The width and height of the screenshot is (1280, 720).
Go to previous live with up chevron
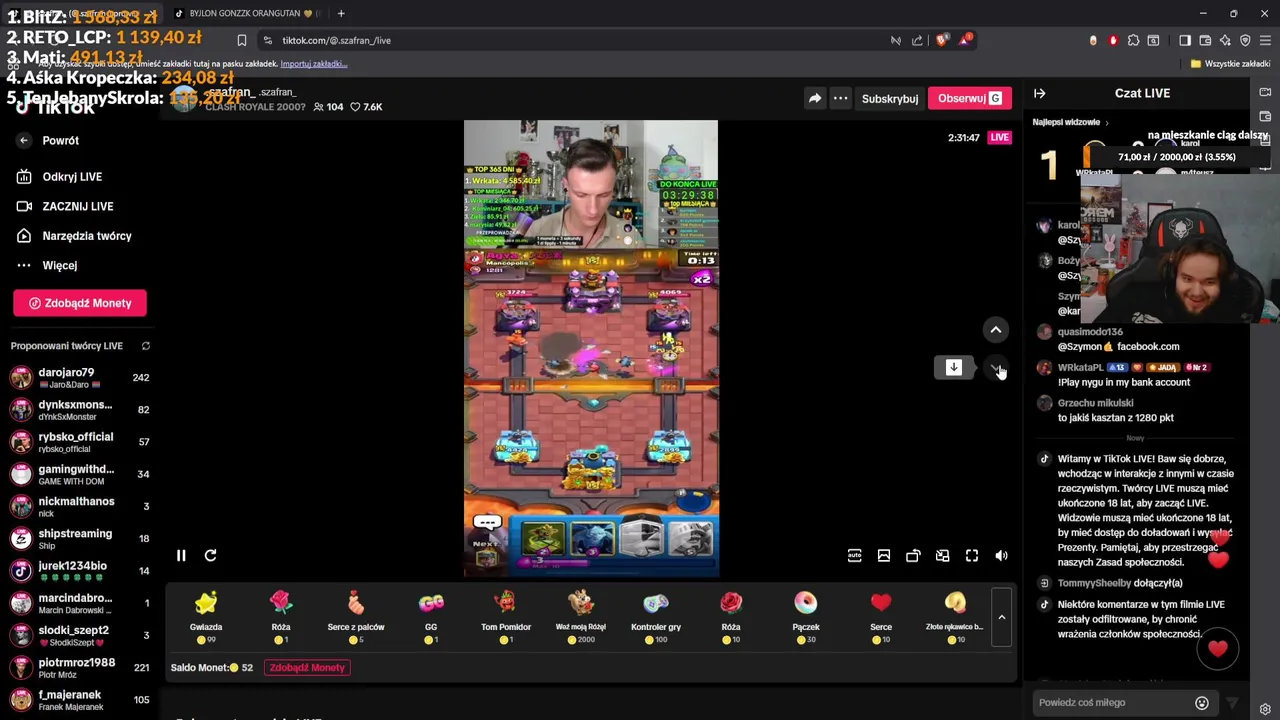[x=996, y=330]
